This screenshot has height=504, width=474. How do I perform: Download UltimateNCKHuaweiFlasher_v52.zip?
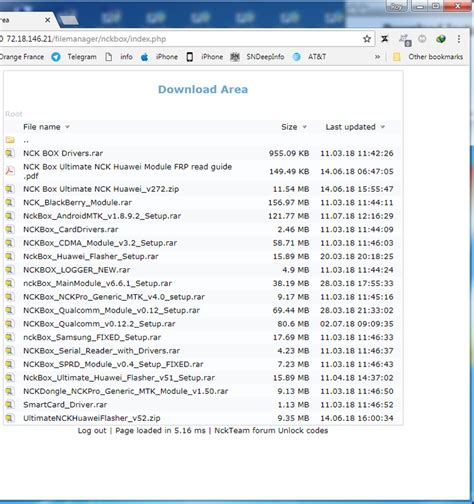point(92,418)
